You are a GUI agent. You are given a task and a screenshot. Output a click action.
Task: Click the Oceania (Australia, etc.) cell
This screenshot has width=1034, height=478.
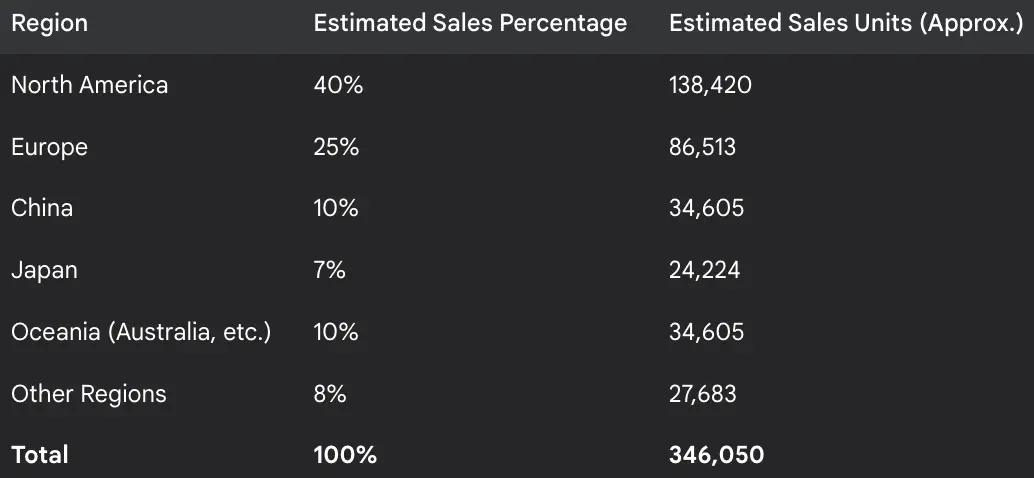click(141, 332)
